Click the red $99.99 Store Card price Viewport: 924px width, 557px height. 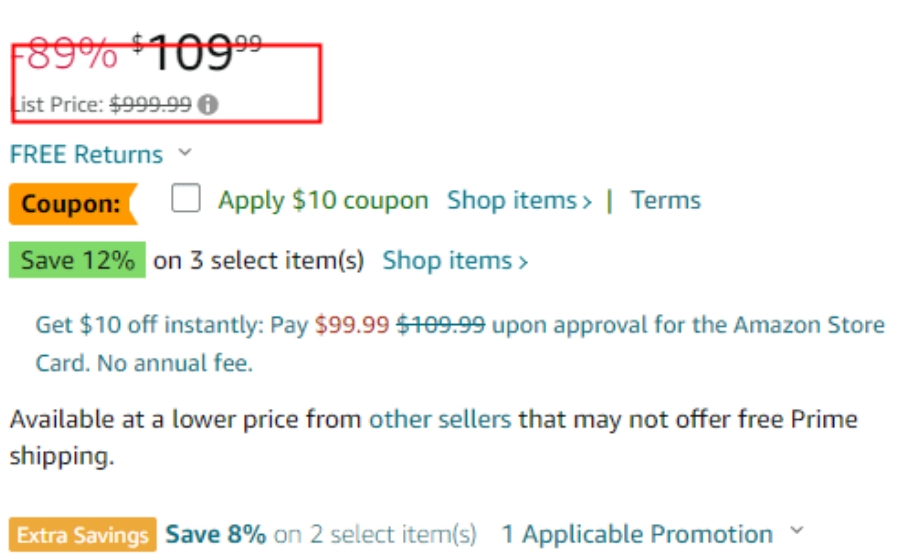click(352, 325)
